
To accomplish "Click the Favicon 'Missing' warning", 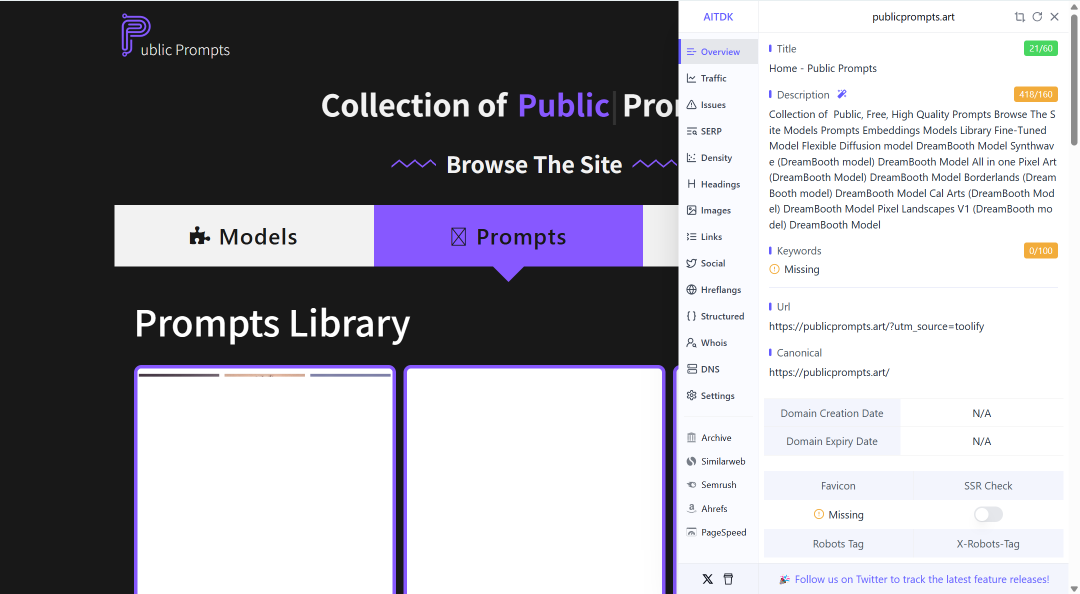I will 838,515.
